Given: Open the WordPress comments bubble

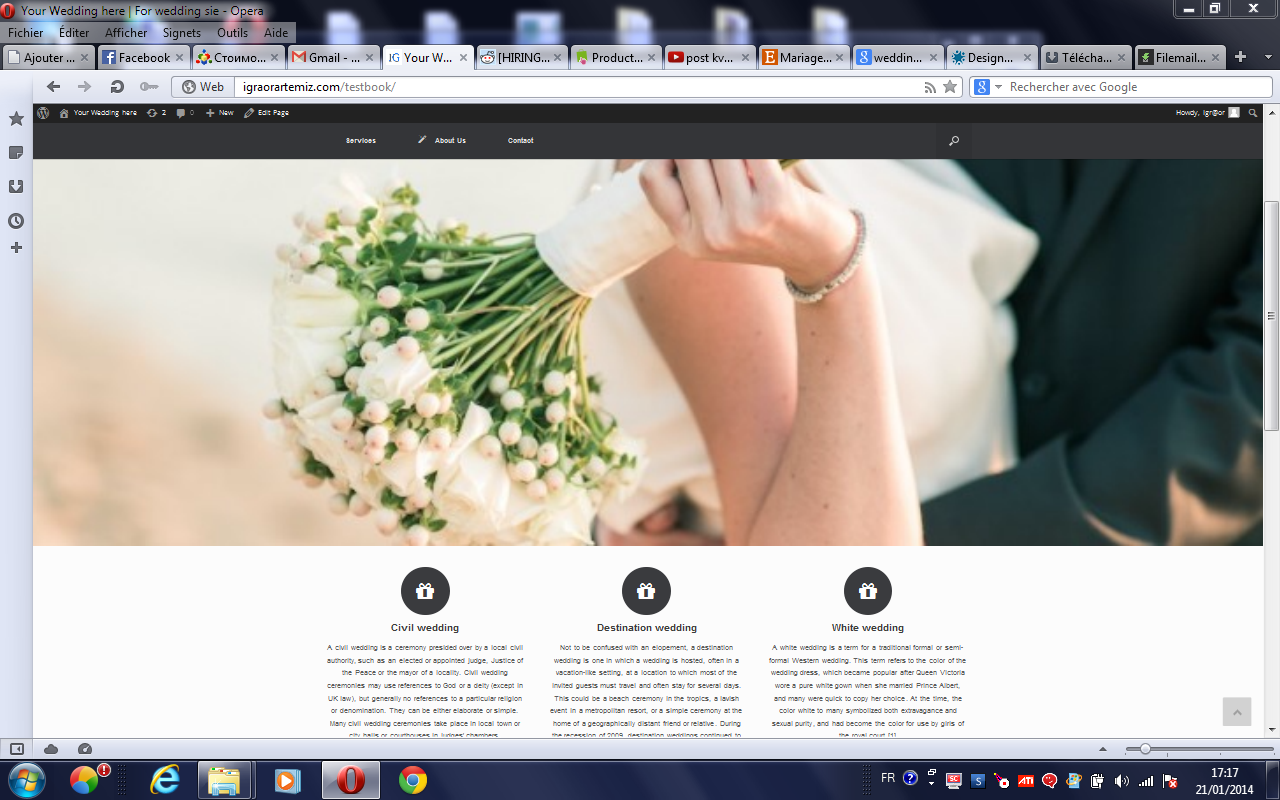Looking at the screenshot, I should 184,113.
